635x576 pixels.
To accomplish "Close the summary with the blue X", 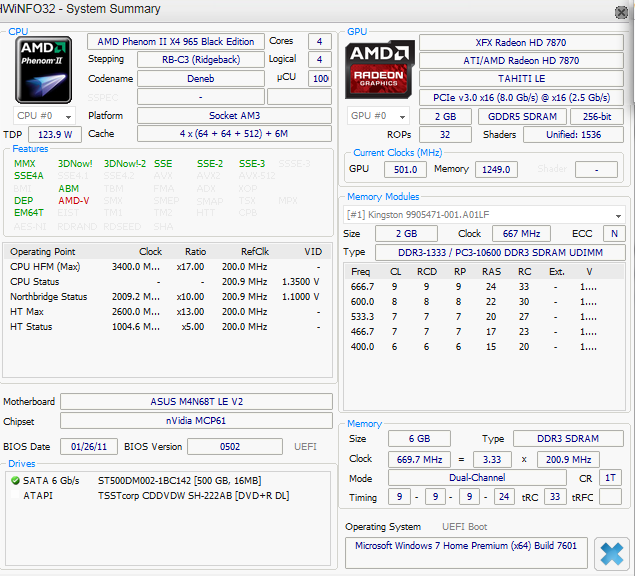I will tap(611, 553).
